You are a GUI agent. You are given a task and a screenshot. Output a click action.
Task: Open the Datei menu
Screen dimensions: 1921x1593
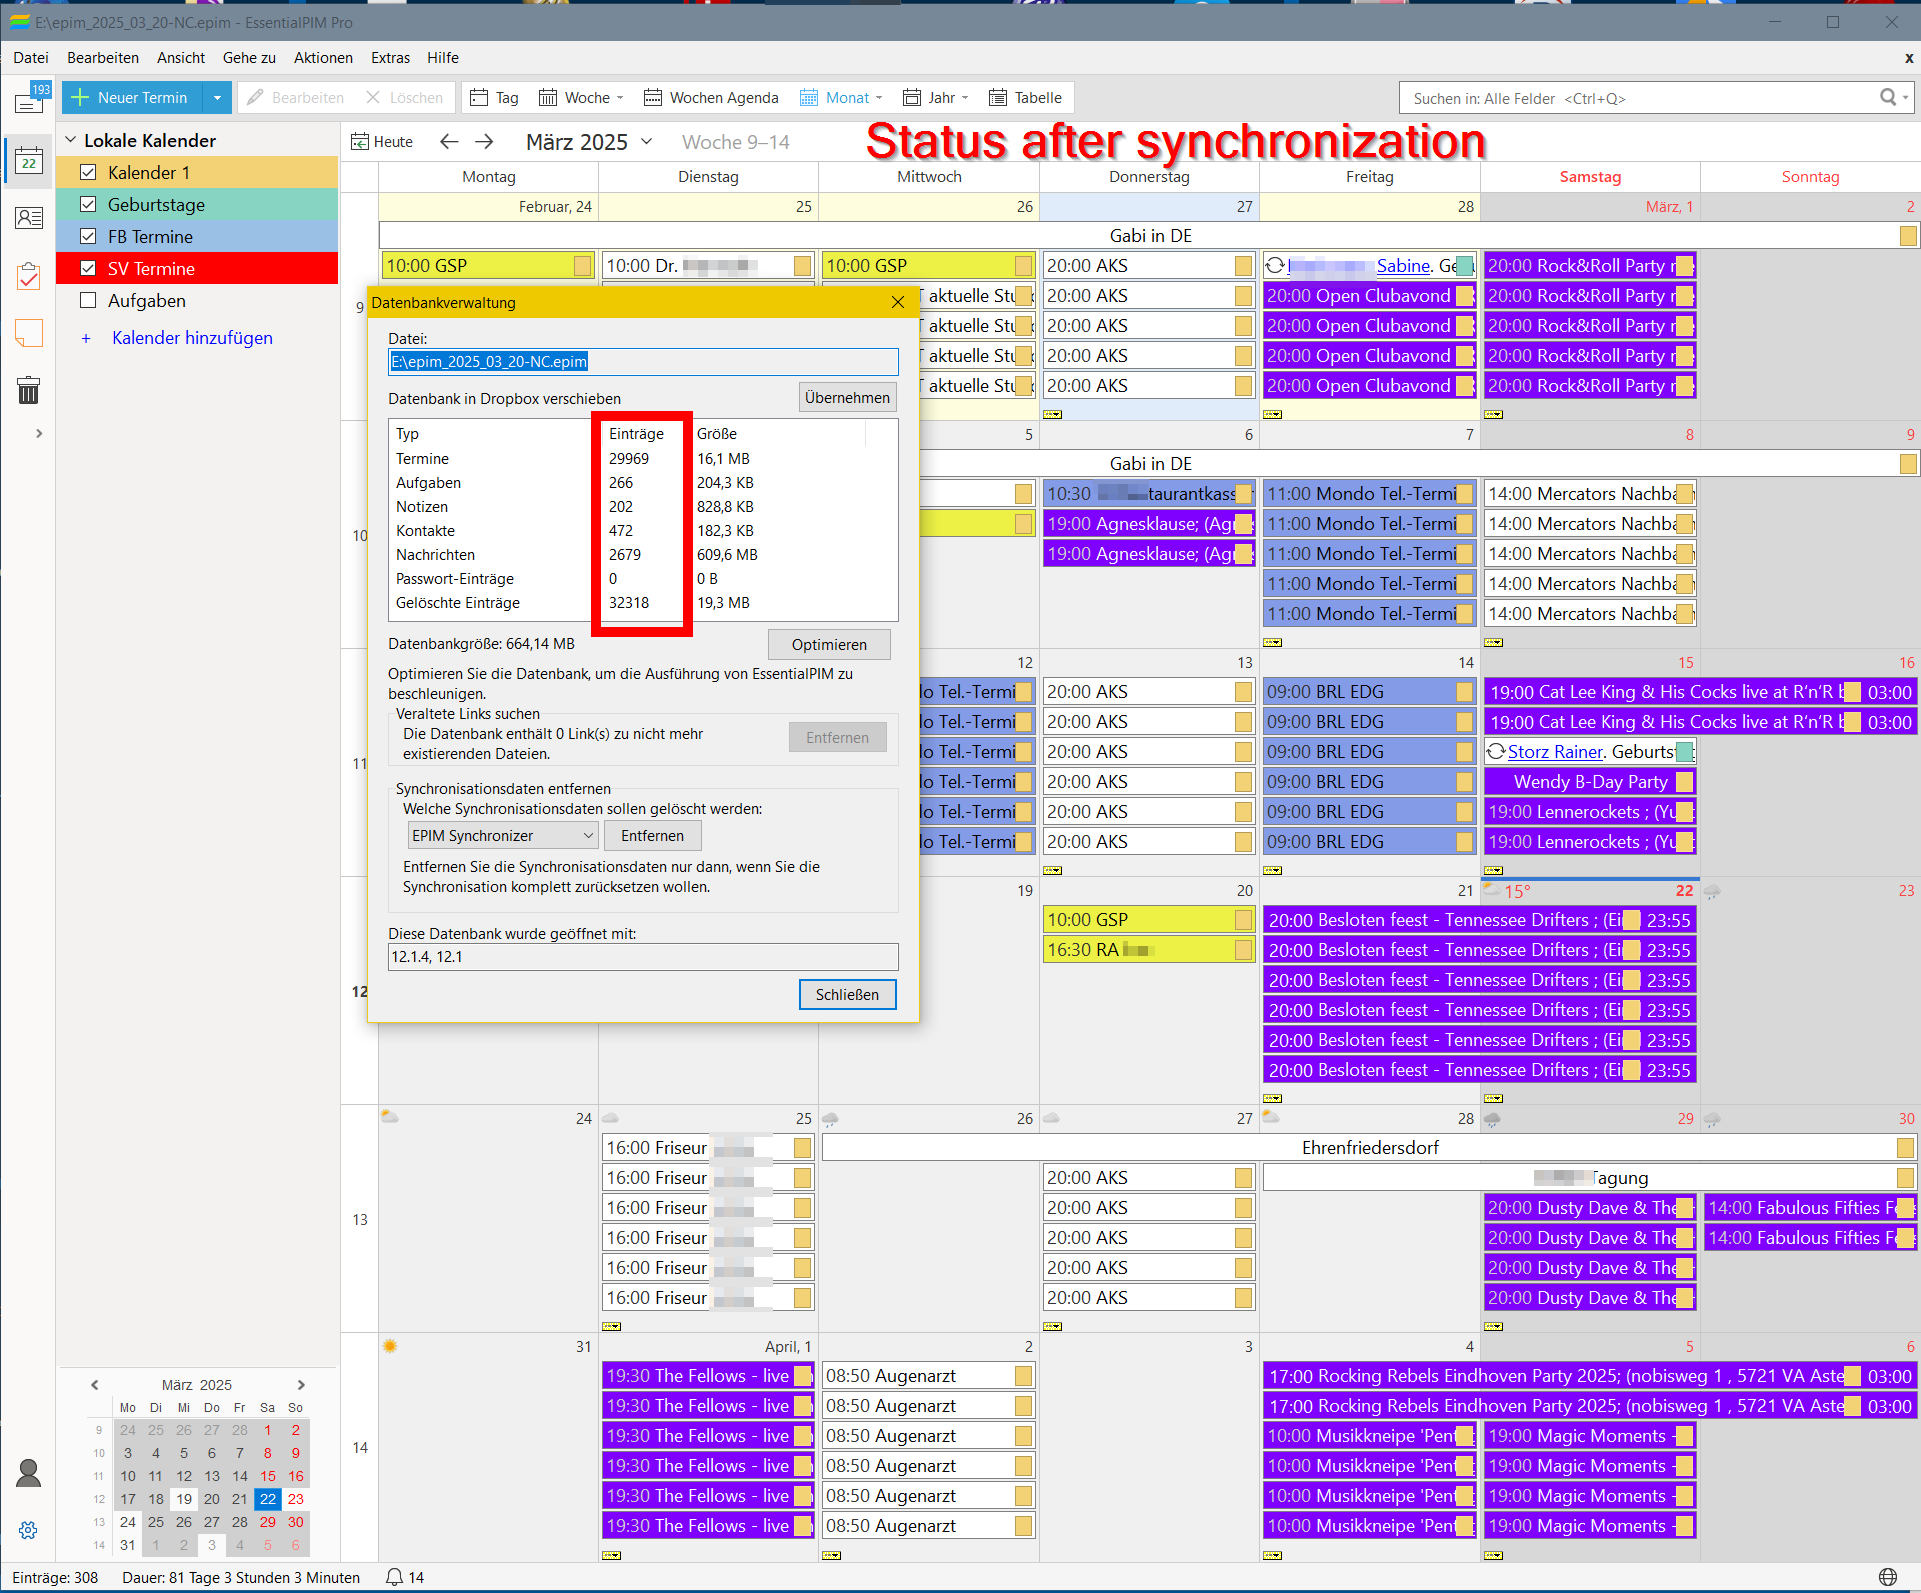point(31,58)
